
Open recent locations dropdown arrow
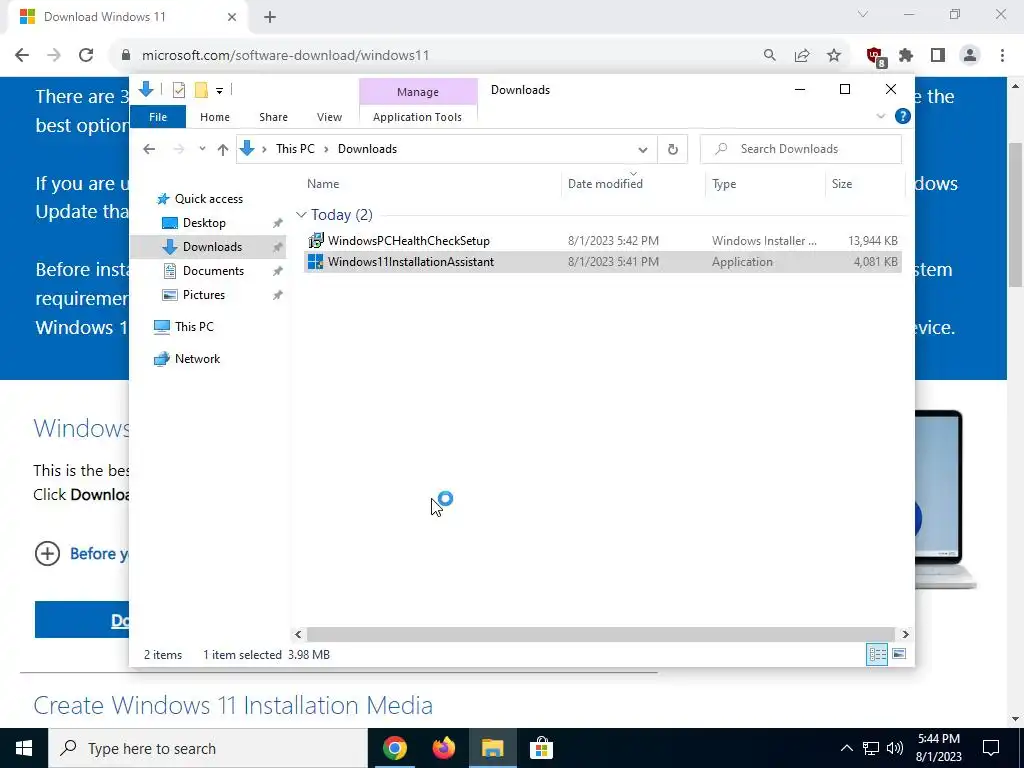point(202,149)
